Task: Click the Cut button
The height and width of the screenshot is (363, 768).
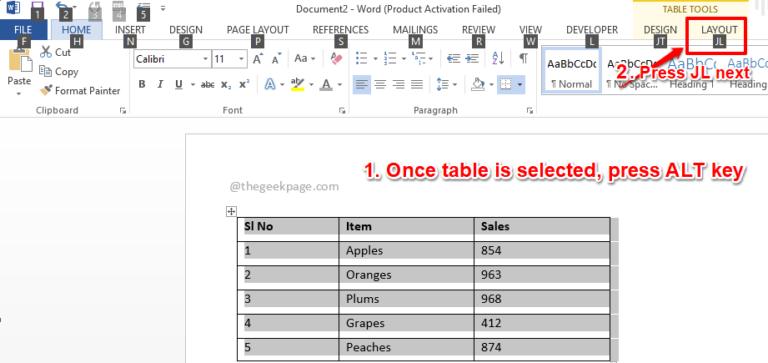Action: 55,52
